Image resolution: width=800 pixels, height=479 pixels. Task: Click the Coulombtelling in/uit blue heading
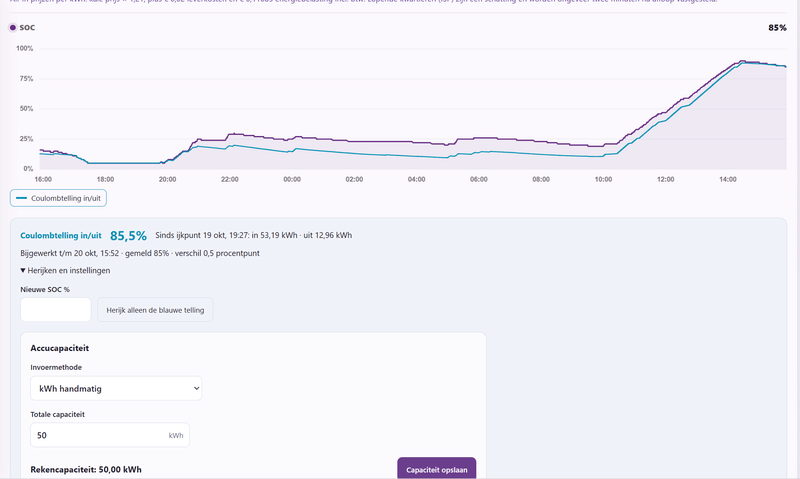pos(61,236)
